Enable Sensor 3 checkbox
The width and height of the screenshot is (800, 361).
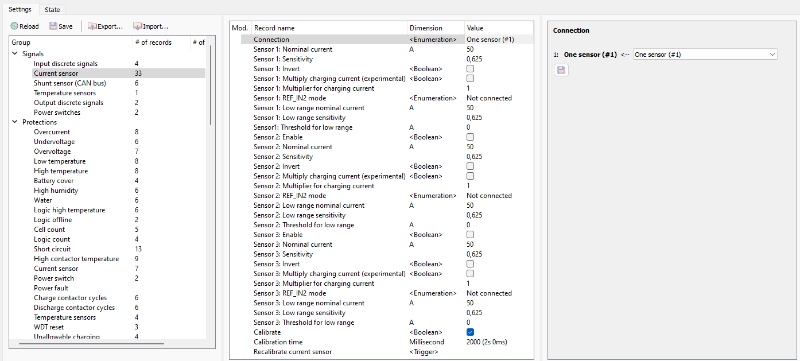click(470, 235)
